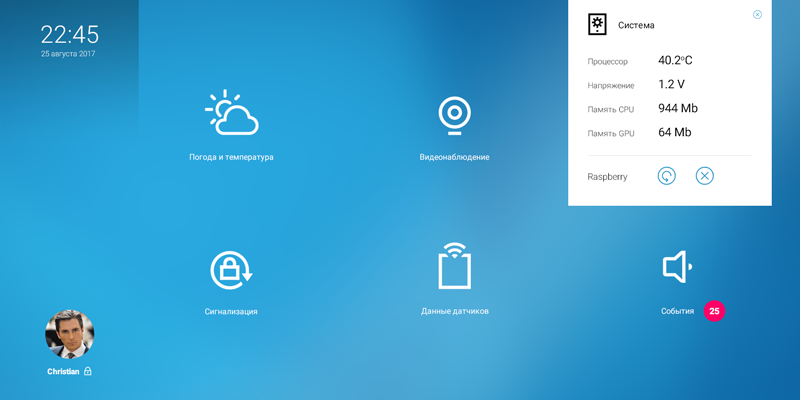This screenshot has width=800, height=400.
Task: Click the Raspberry shutdown X icon
Action: tap(705, 176)
